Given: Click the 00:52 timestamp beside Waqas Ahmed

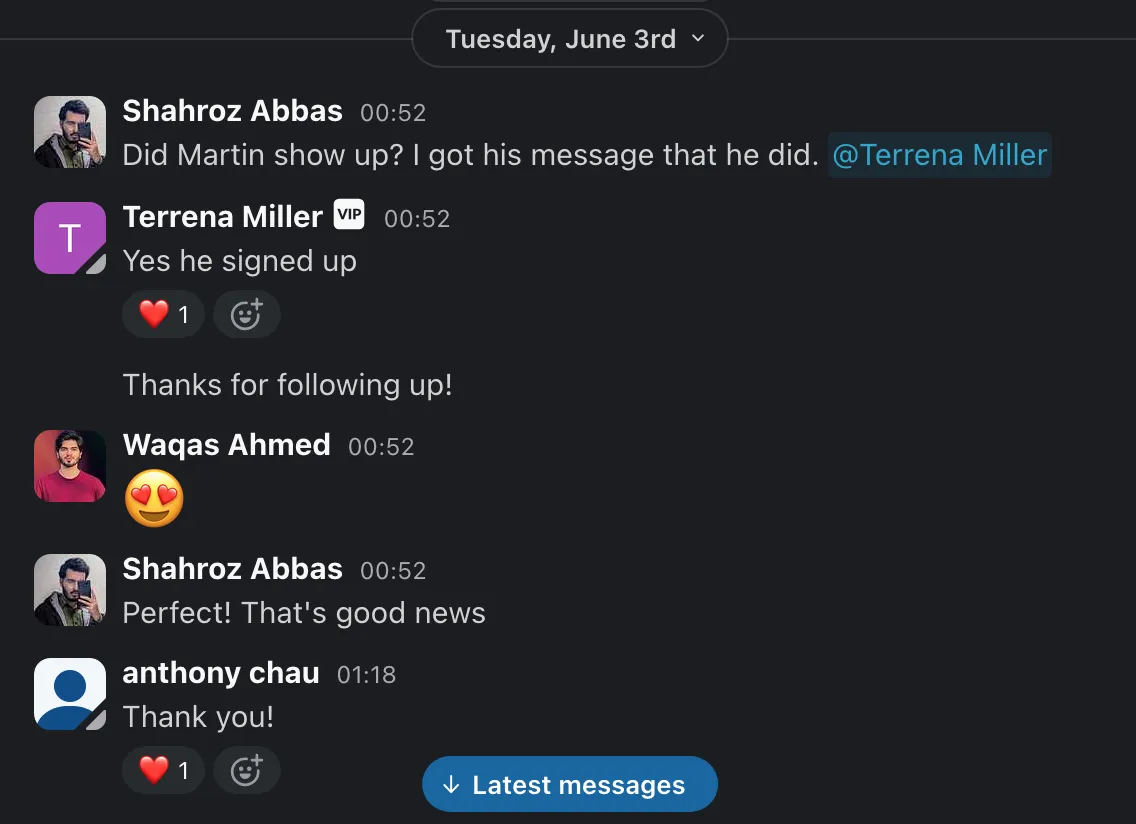Looking at the screenshot, I should pyautogui.click(x=381, y=447).
